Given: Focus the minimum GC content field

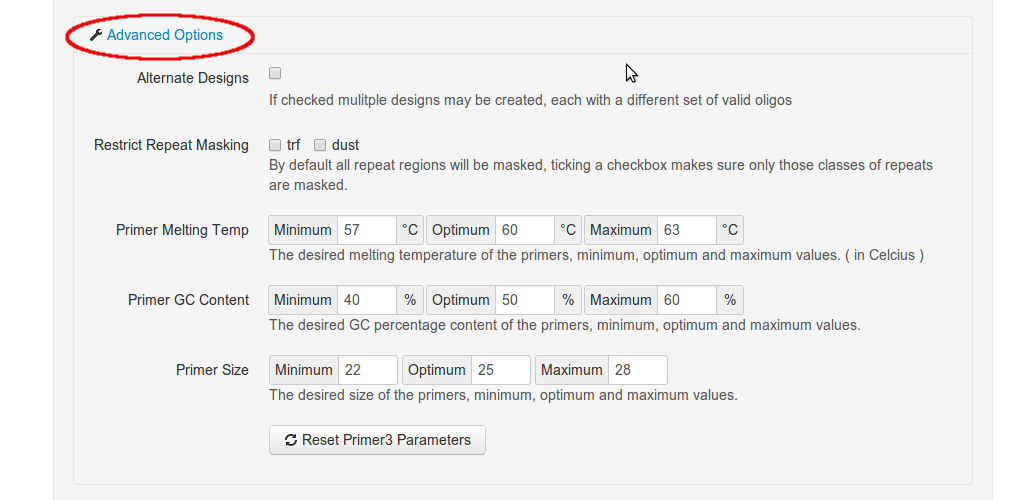Looking at the screenshot, I should click(366, 300).
